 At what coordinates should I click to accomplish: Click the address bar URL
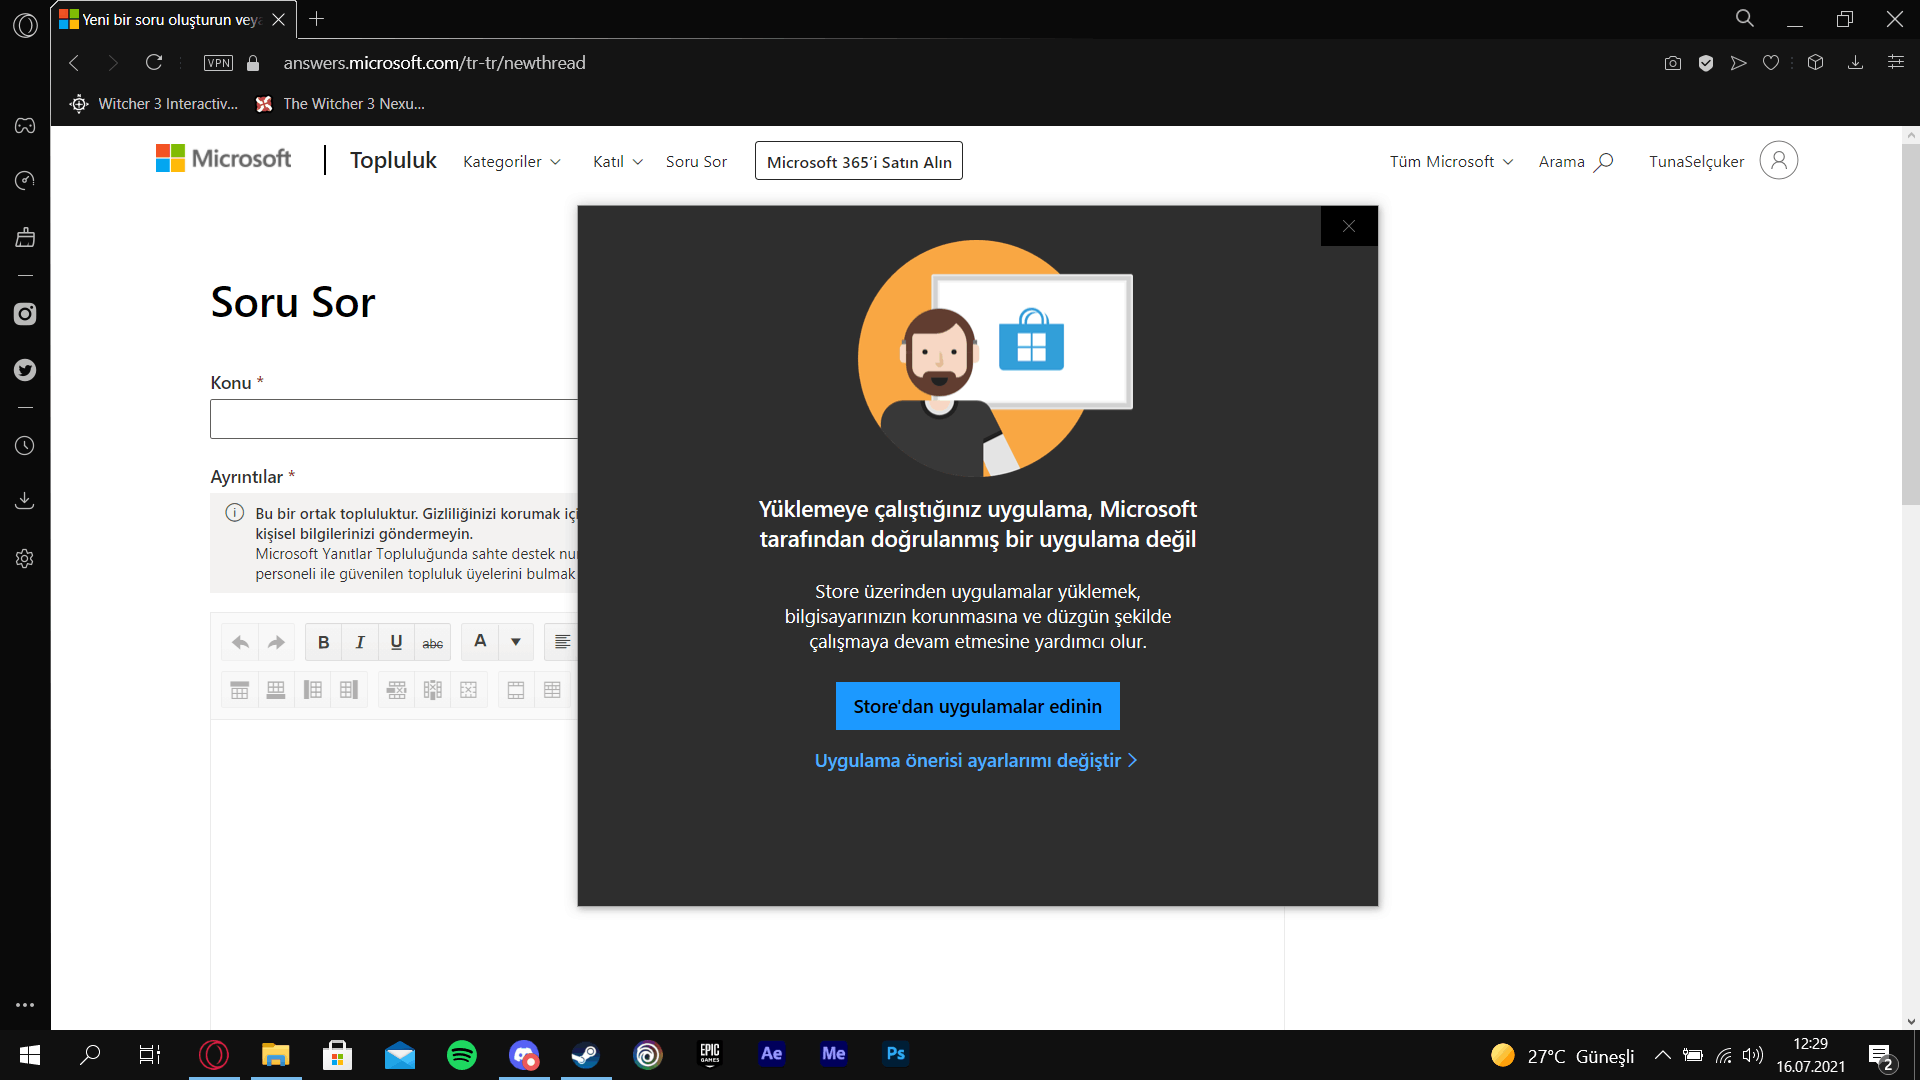(x=435, y=63)
